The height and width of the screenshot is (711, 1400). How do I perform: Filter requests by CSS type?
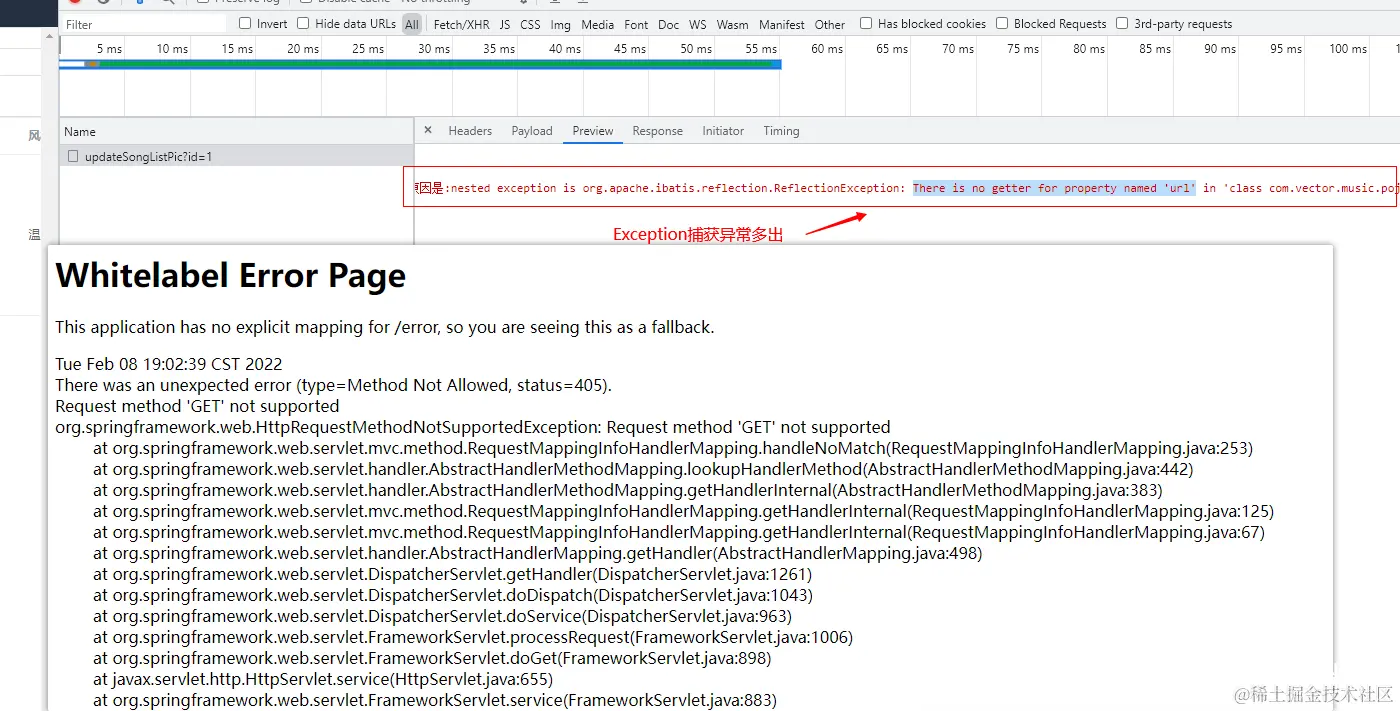point(530,24)
